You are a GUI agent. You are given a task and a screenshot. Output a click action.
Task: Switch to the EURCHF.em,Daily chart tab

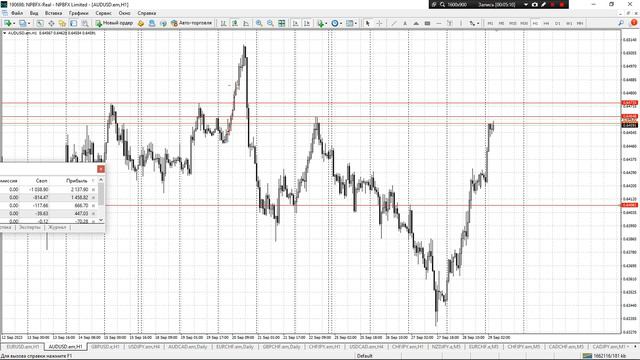click(235, 347)
